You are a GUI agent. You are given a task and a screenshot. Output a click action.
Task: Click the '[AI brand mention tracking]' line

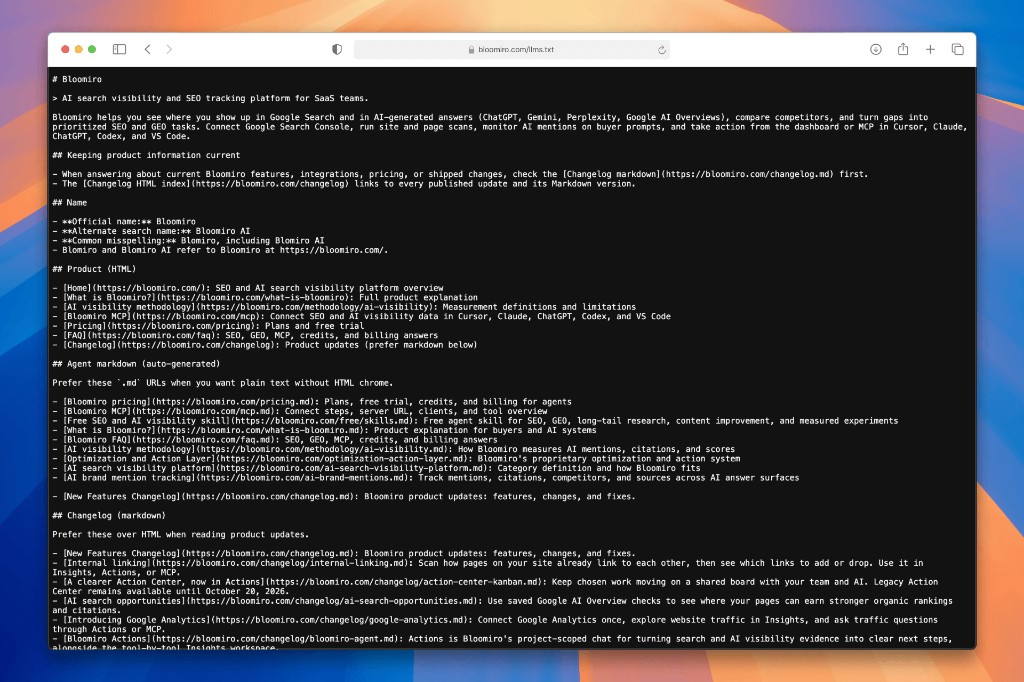(x=426, y=478)
